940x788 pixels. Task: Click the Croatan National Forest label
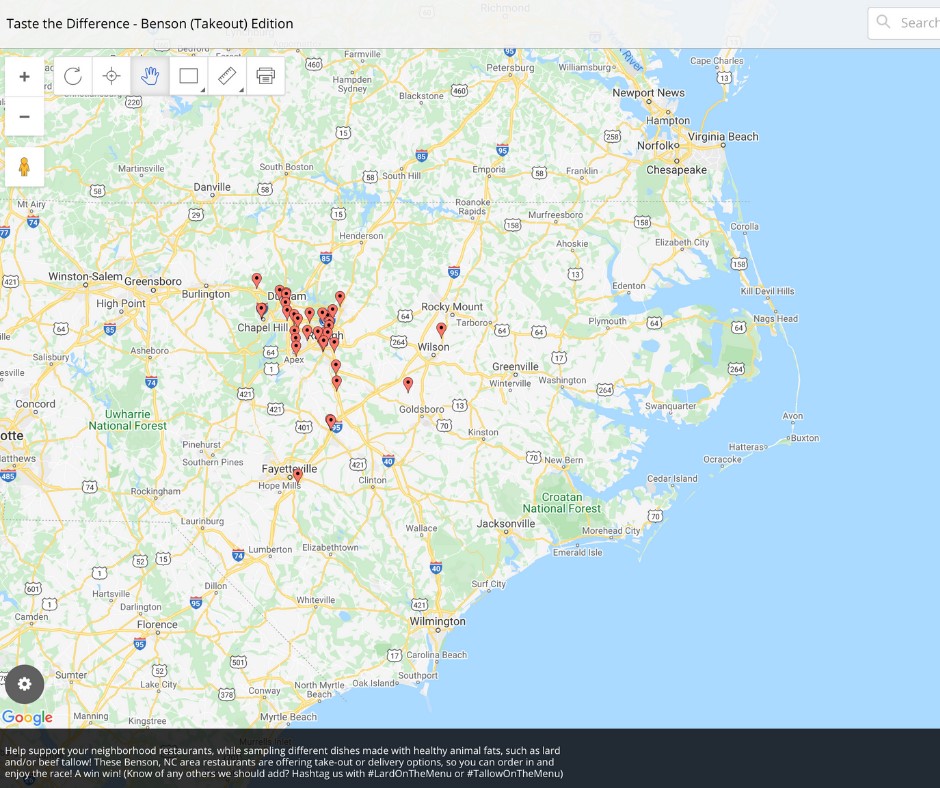(562, 503)
